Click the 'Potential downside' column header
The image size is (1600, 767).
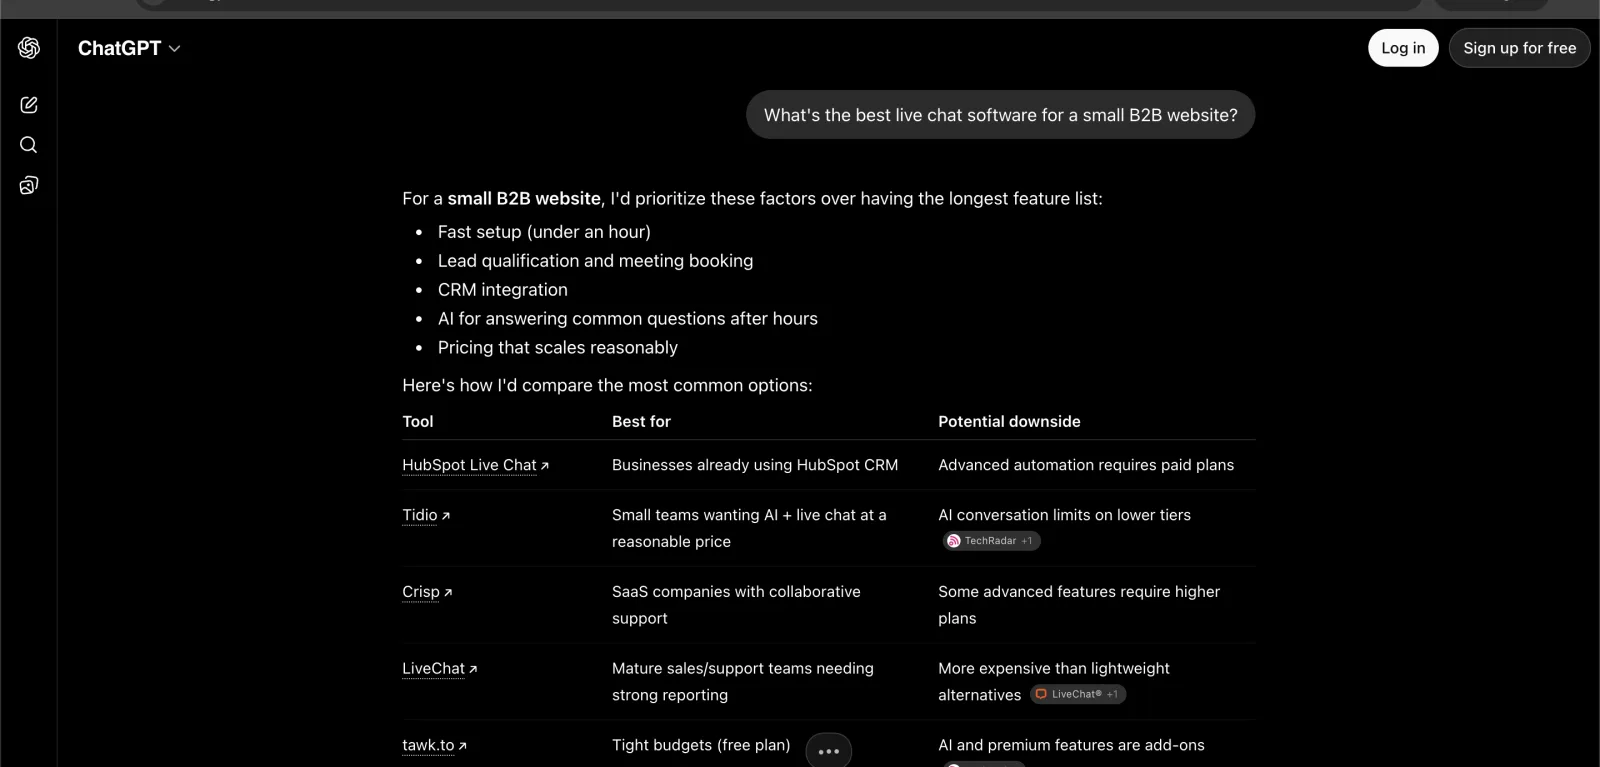tap(1009, 422)
